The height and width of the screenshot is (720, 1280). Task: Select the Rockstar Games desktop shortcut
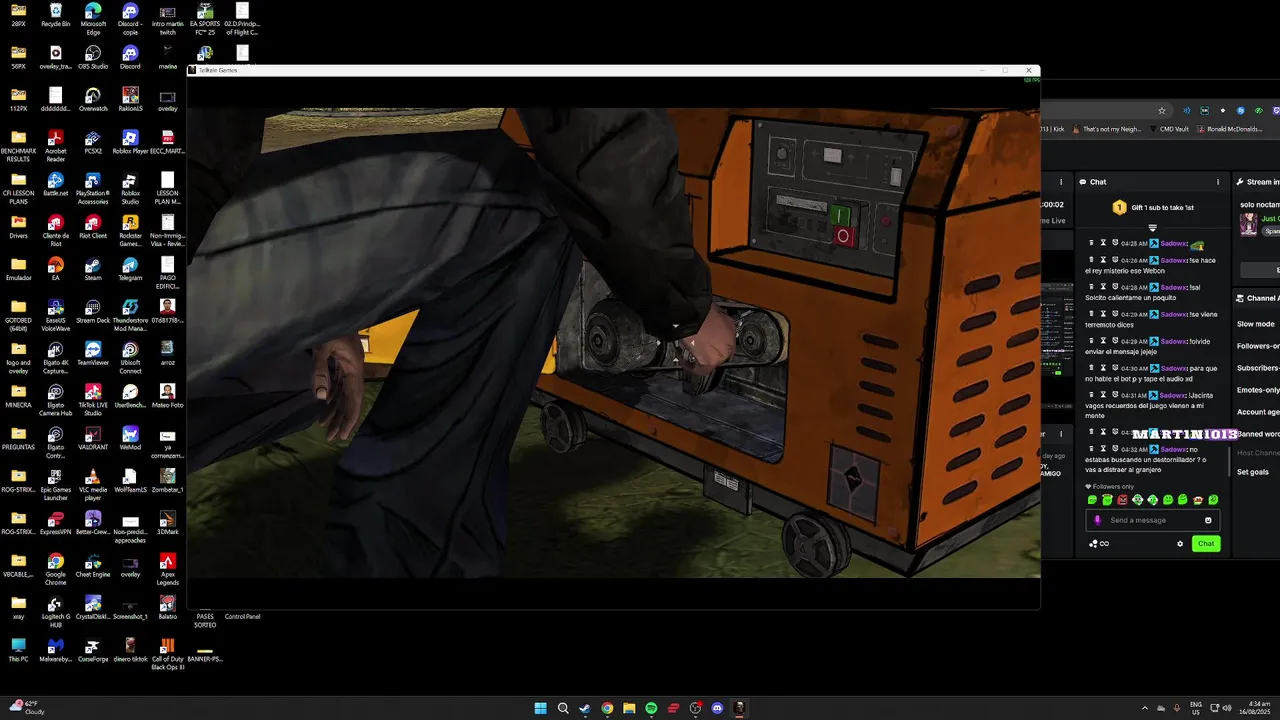point(130,231)
